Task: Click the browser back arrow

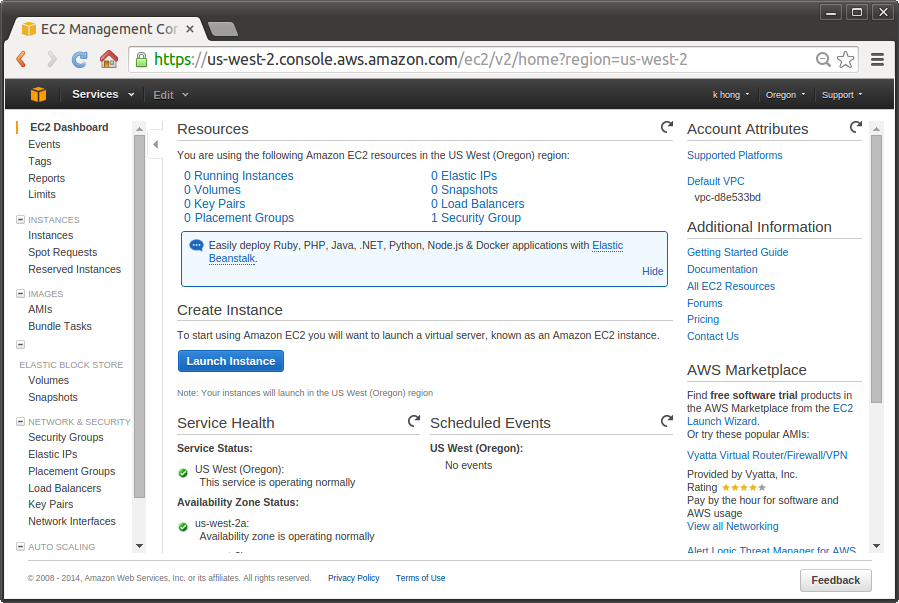Action: click(22, 59)
